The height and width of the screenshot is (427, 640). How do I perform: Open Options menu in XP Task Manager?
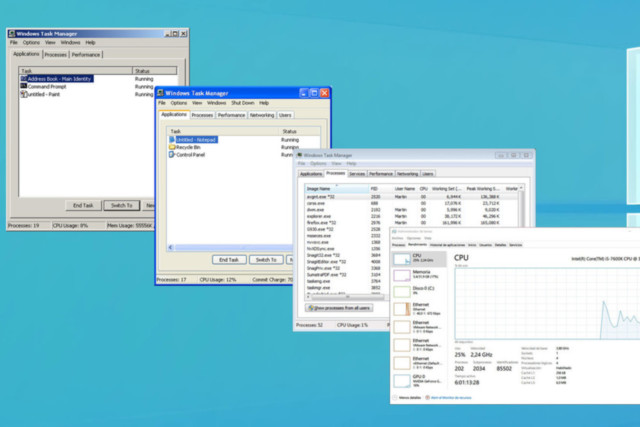[178, 103]
